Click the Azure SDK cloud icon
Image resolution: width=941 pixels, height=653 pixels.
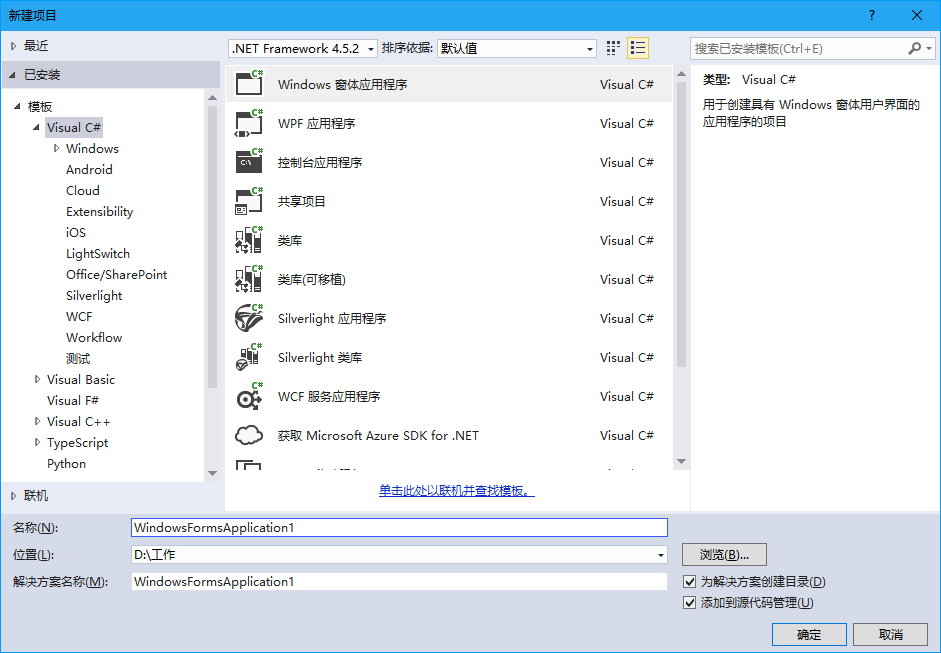249,435
